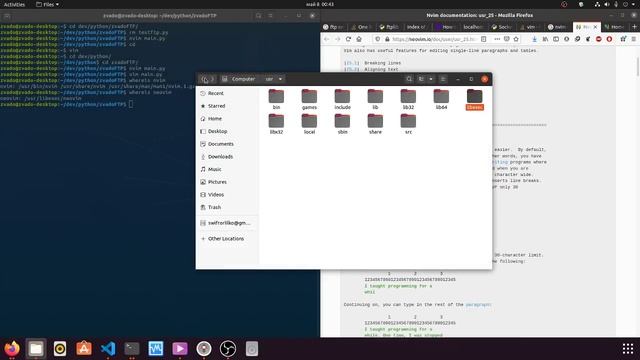This screenshot has height=360, width=640.
Task: Open the sbin folder
Action: 342,124
